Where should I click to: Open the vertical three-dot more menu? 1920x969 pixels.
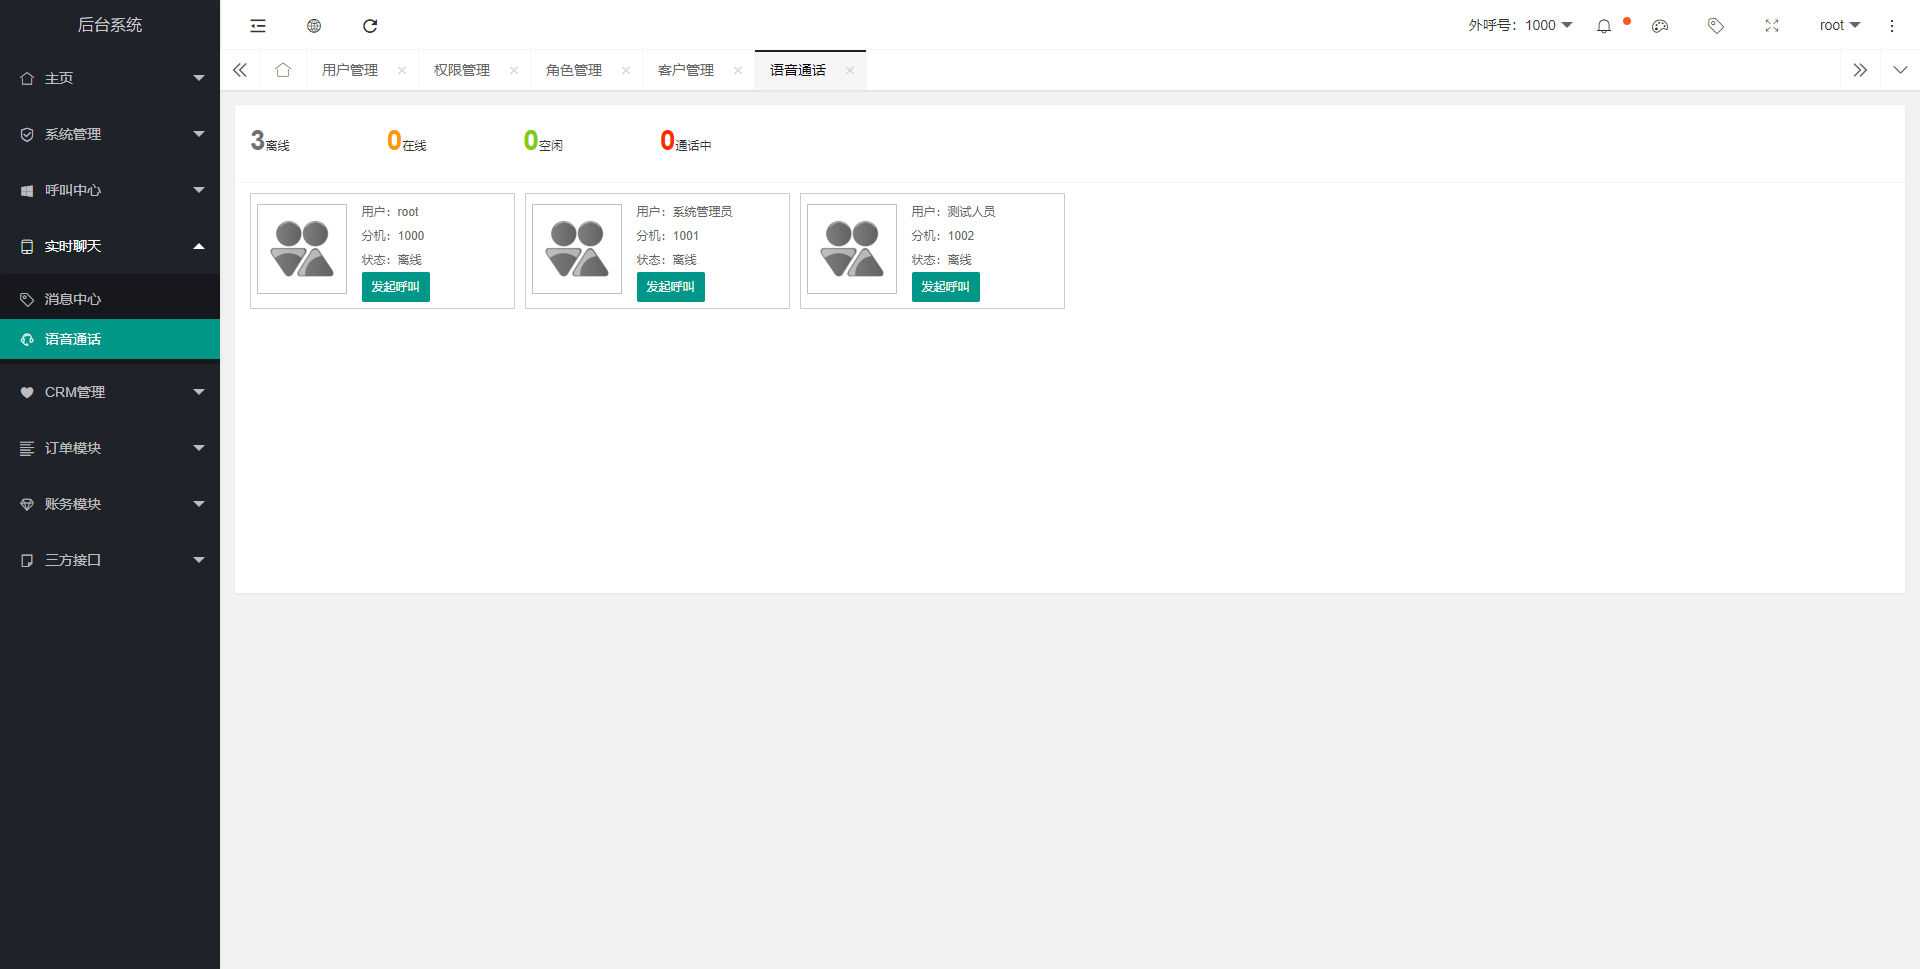1892,26
